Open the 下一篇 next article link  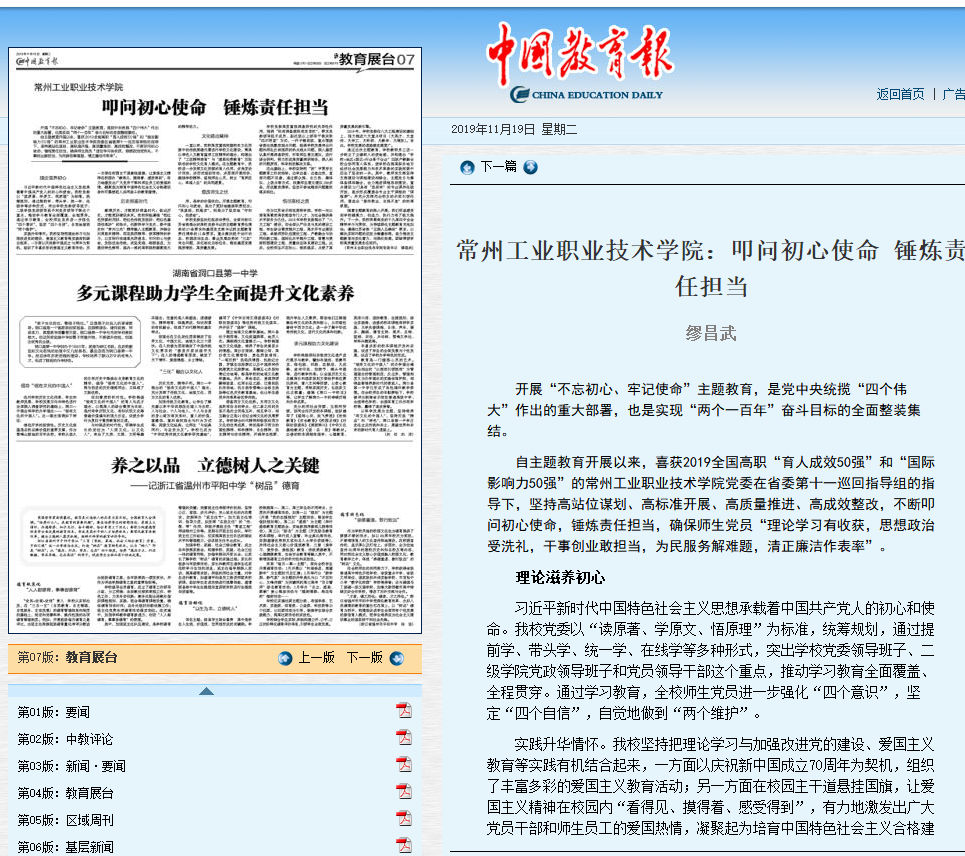click(x=499, y=167)
